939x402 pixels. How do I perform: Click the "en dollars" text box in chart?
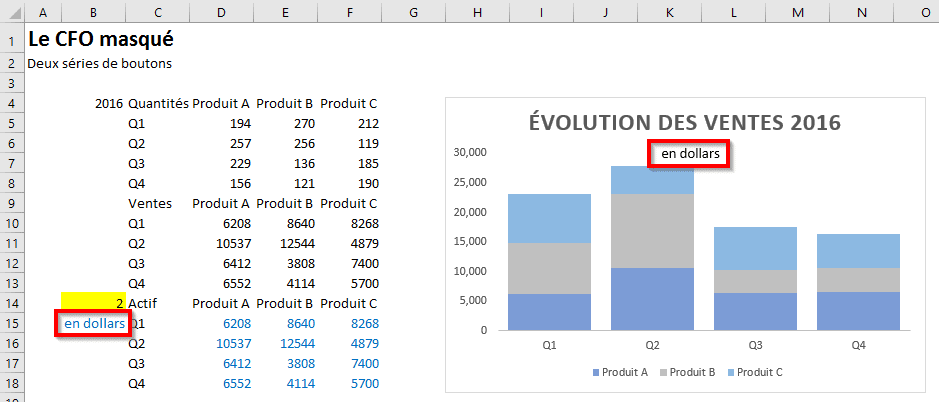(689, 154)
